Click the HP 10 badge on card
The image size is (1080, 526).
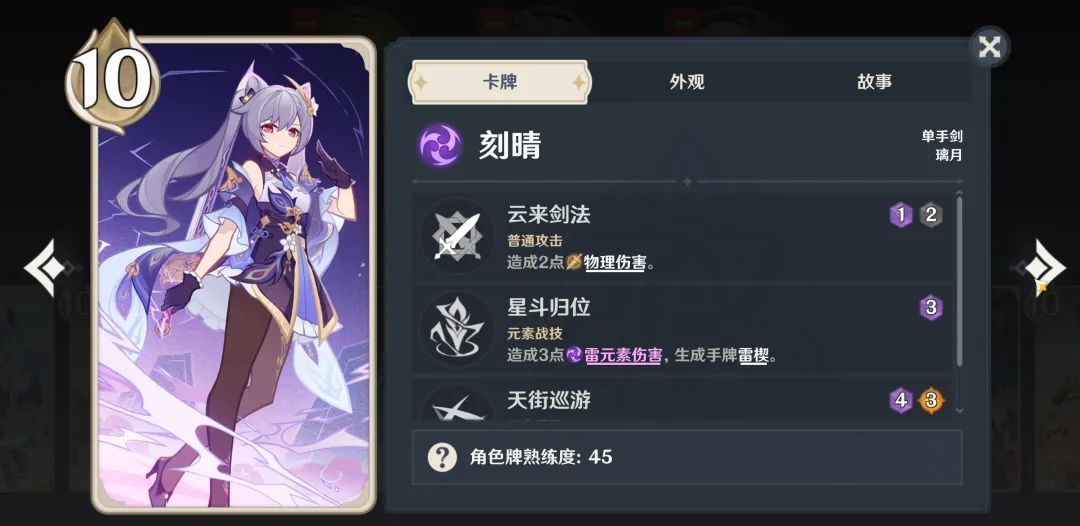coord(112,77)
